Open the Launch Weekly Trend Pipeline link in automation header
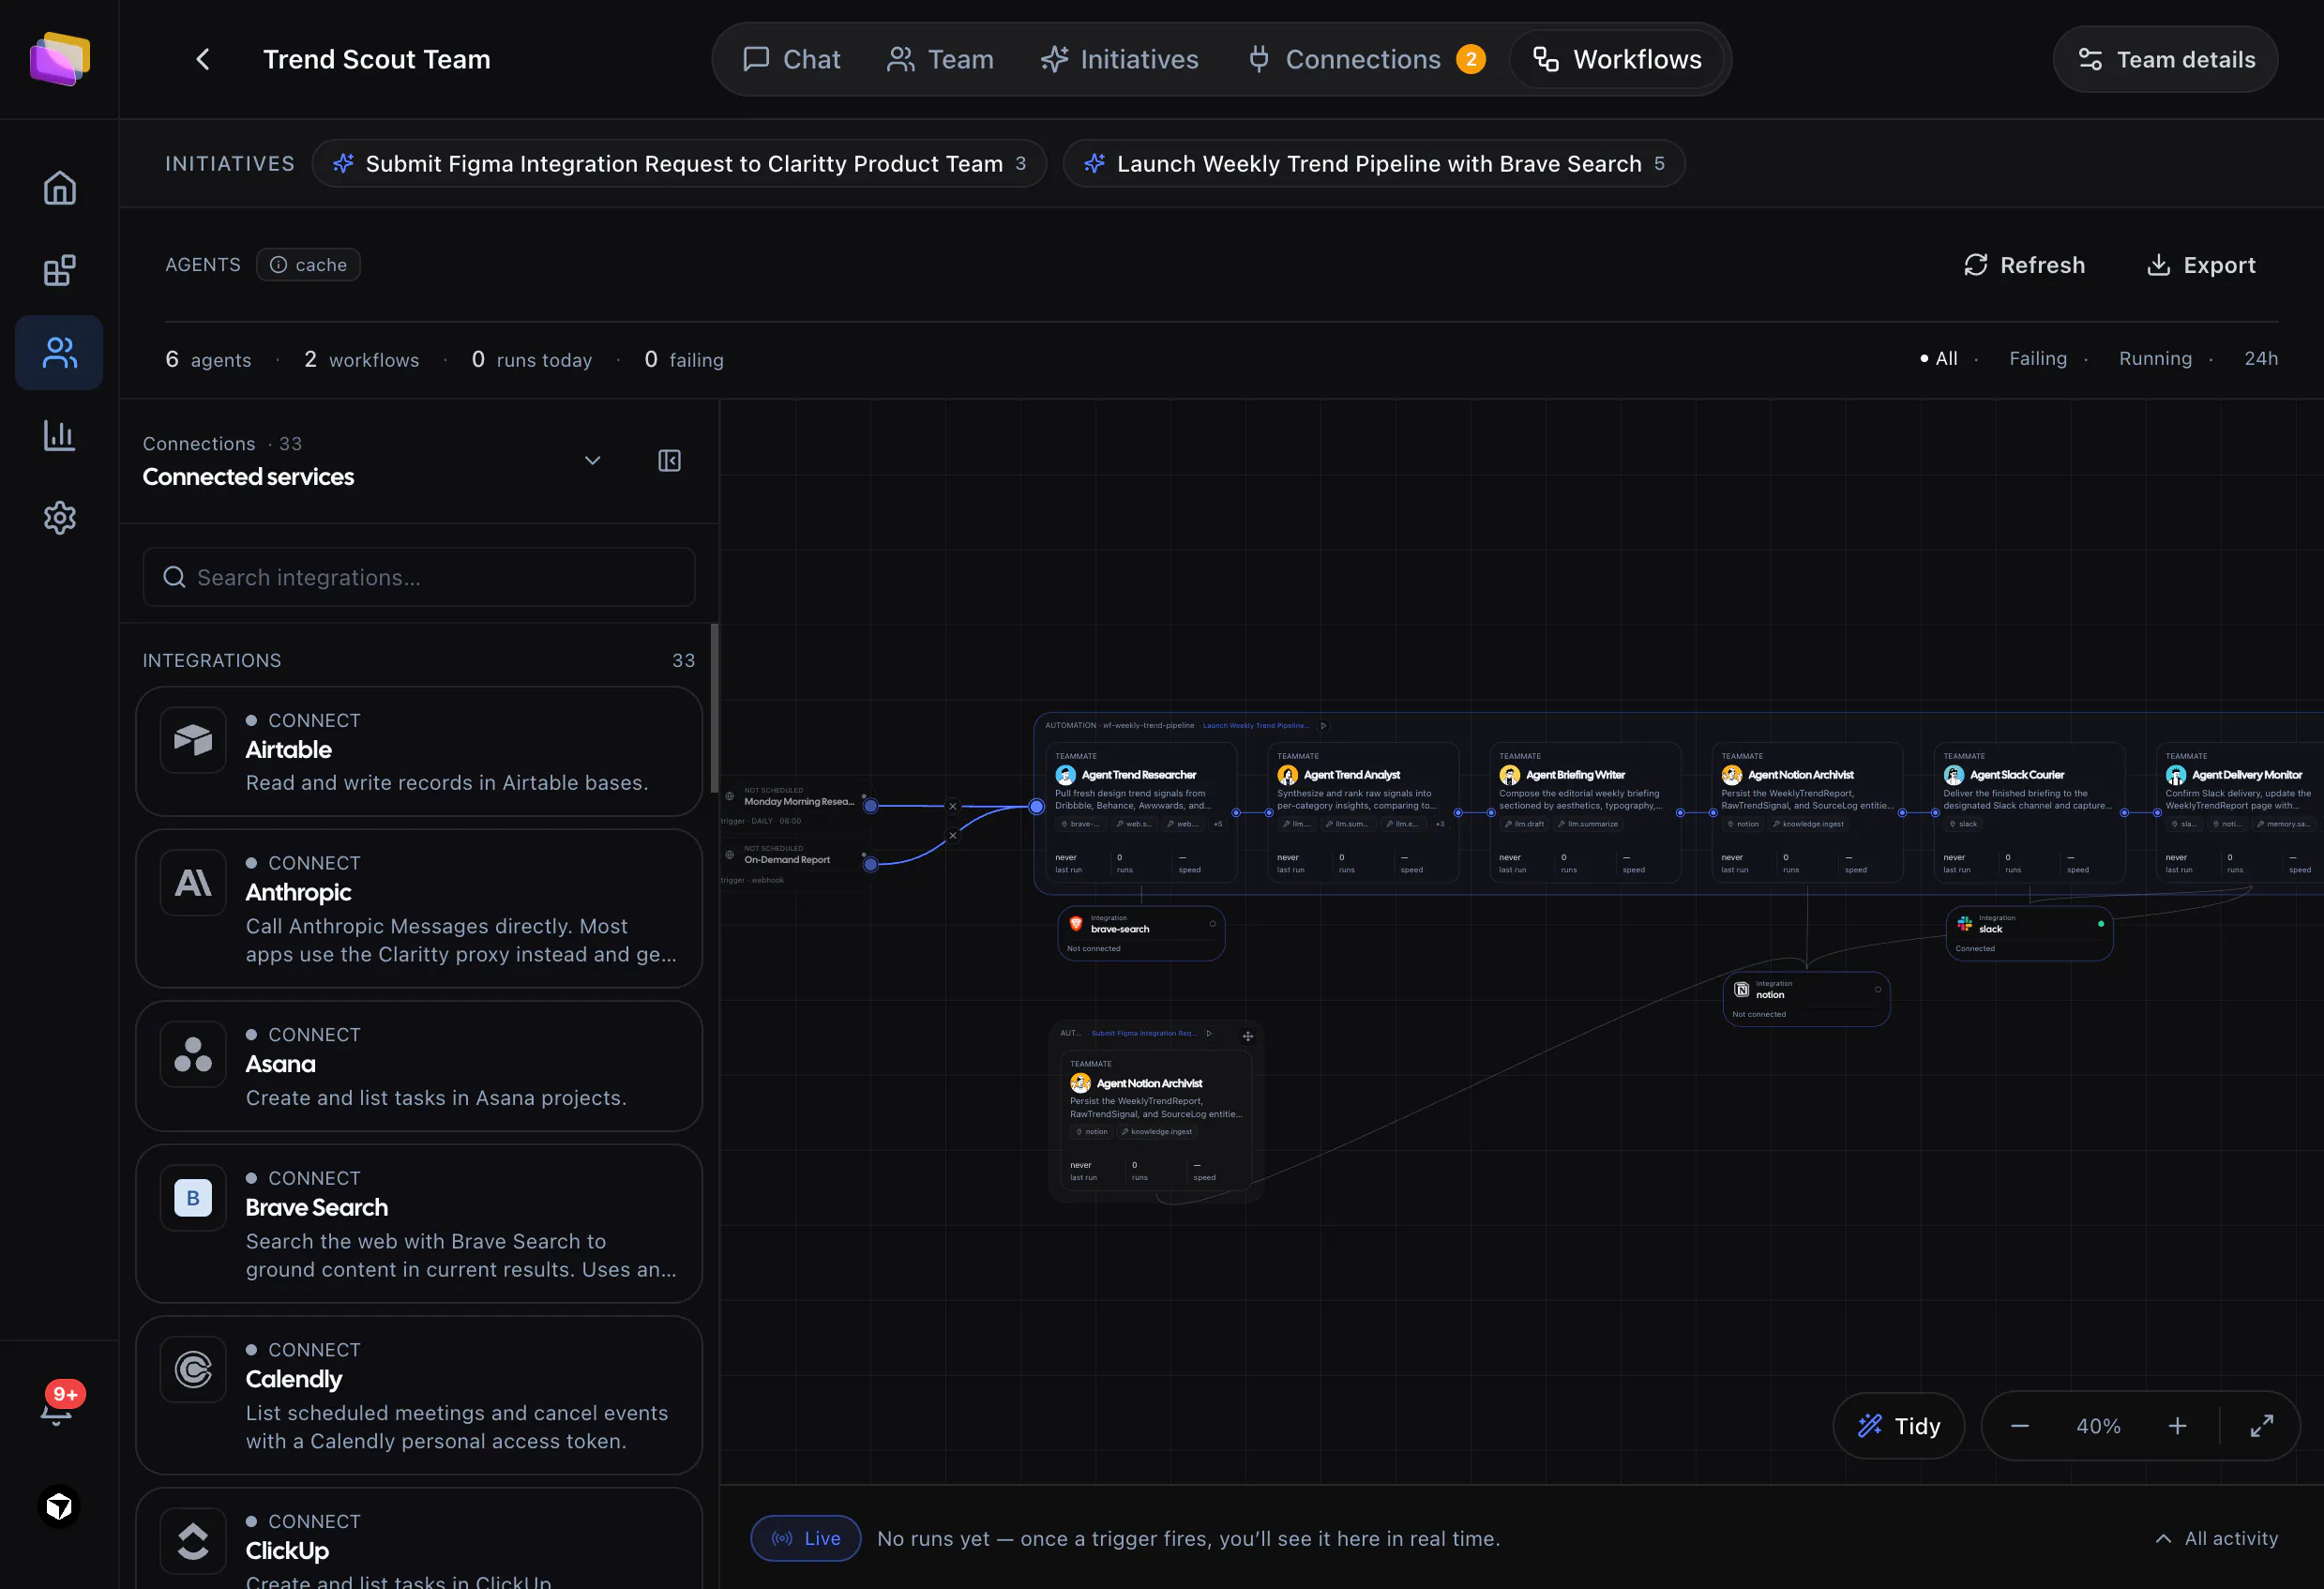Image resolution: width=2324 pixels, height=1589 pixels. click(x=1256, y=726)
